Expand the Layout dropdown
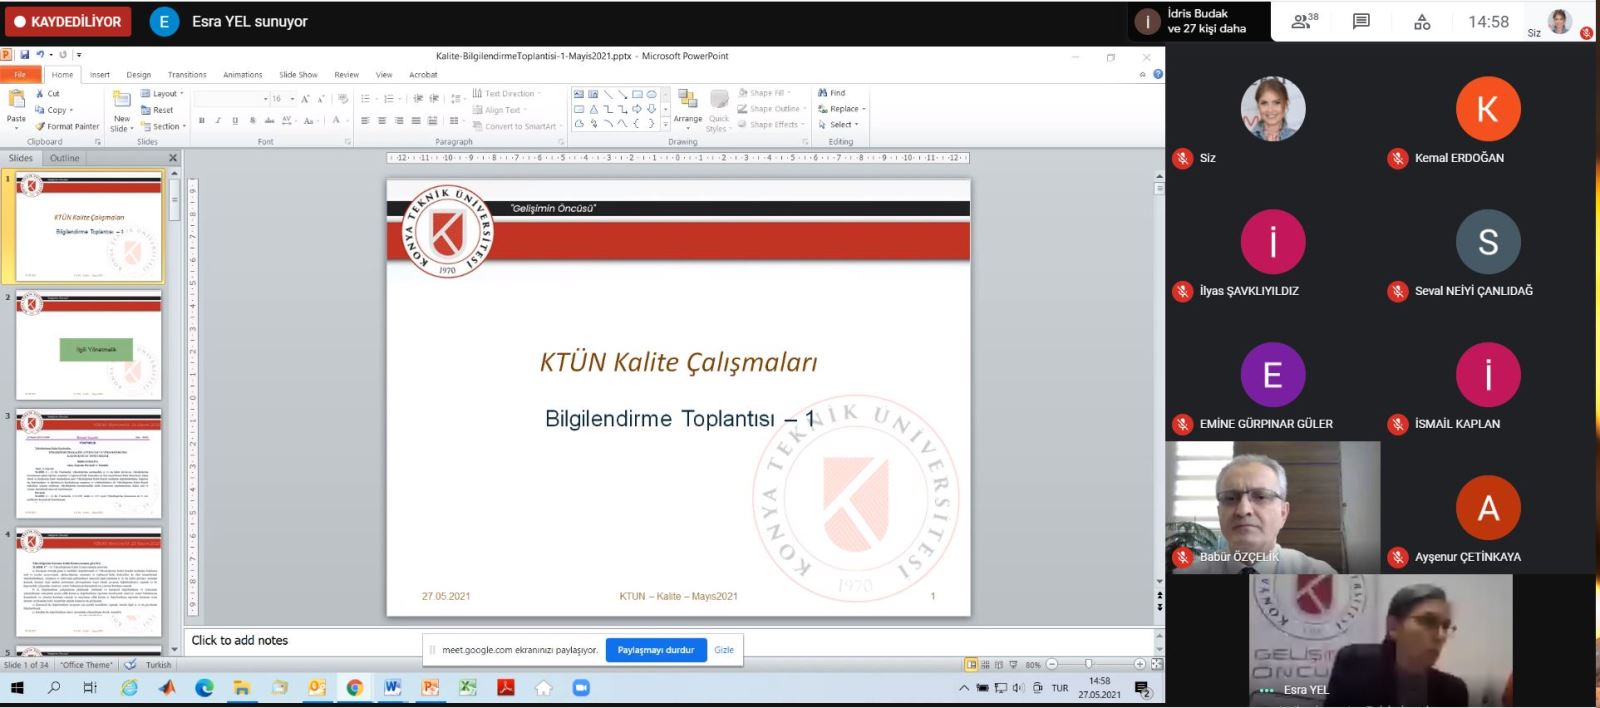The image size is (1600, 708). click(167, 94)
